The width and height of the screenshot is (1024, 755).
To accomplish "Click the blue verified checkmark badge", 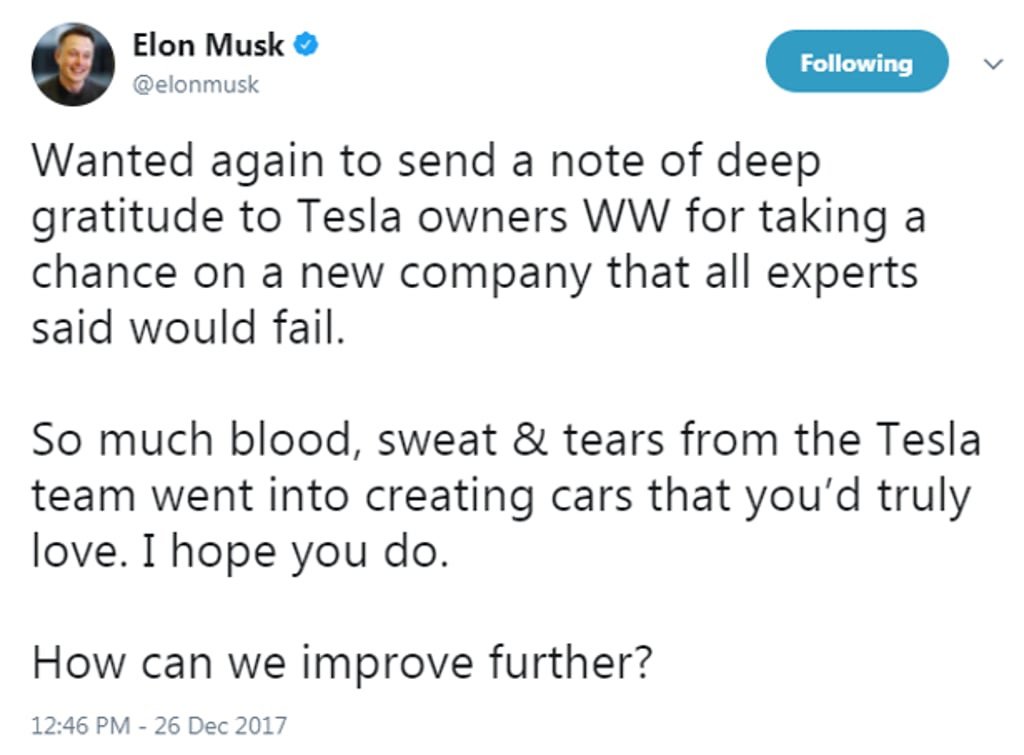I will [308, 44].
